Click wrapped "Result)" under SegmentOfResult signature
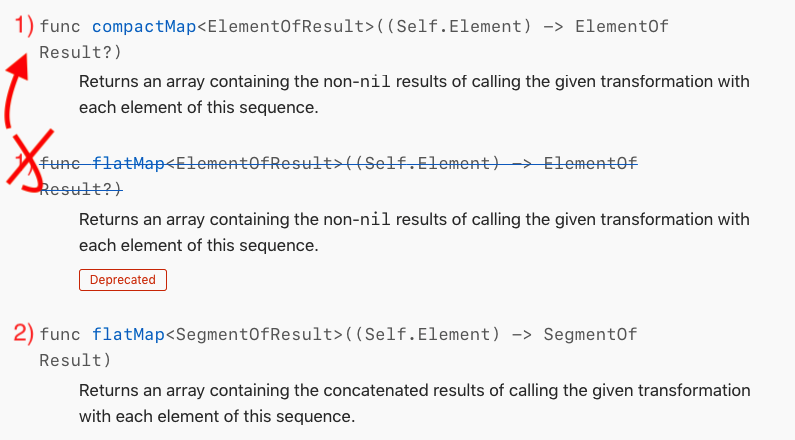Image resolution: width=795 pixels, height=440 pixels. 75,358
